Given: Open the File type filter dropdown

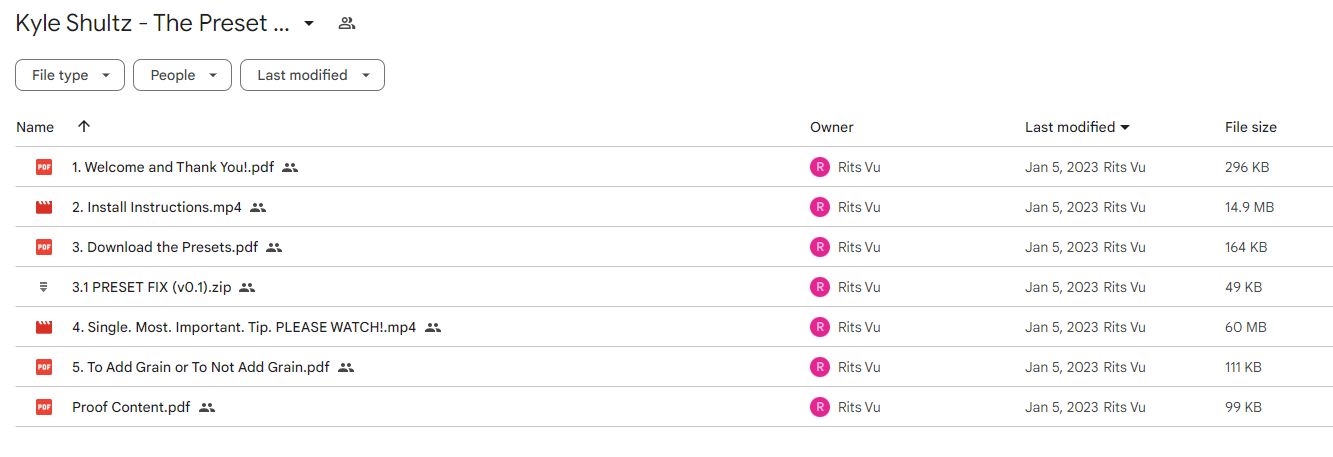Looking at the screenshot, I should point(70,75).
